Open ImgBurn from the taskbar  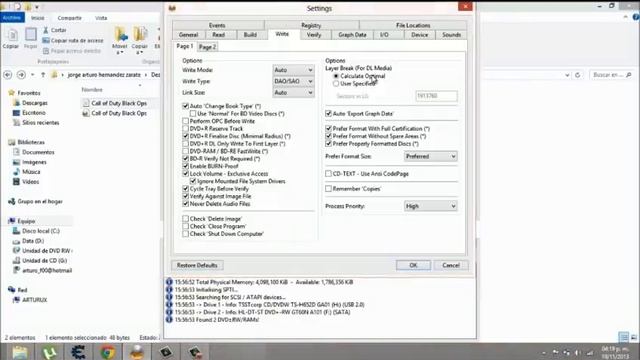(x=137, y=352)
